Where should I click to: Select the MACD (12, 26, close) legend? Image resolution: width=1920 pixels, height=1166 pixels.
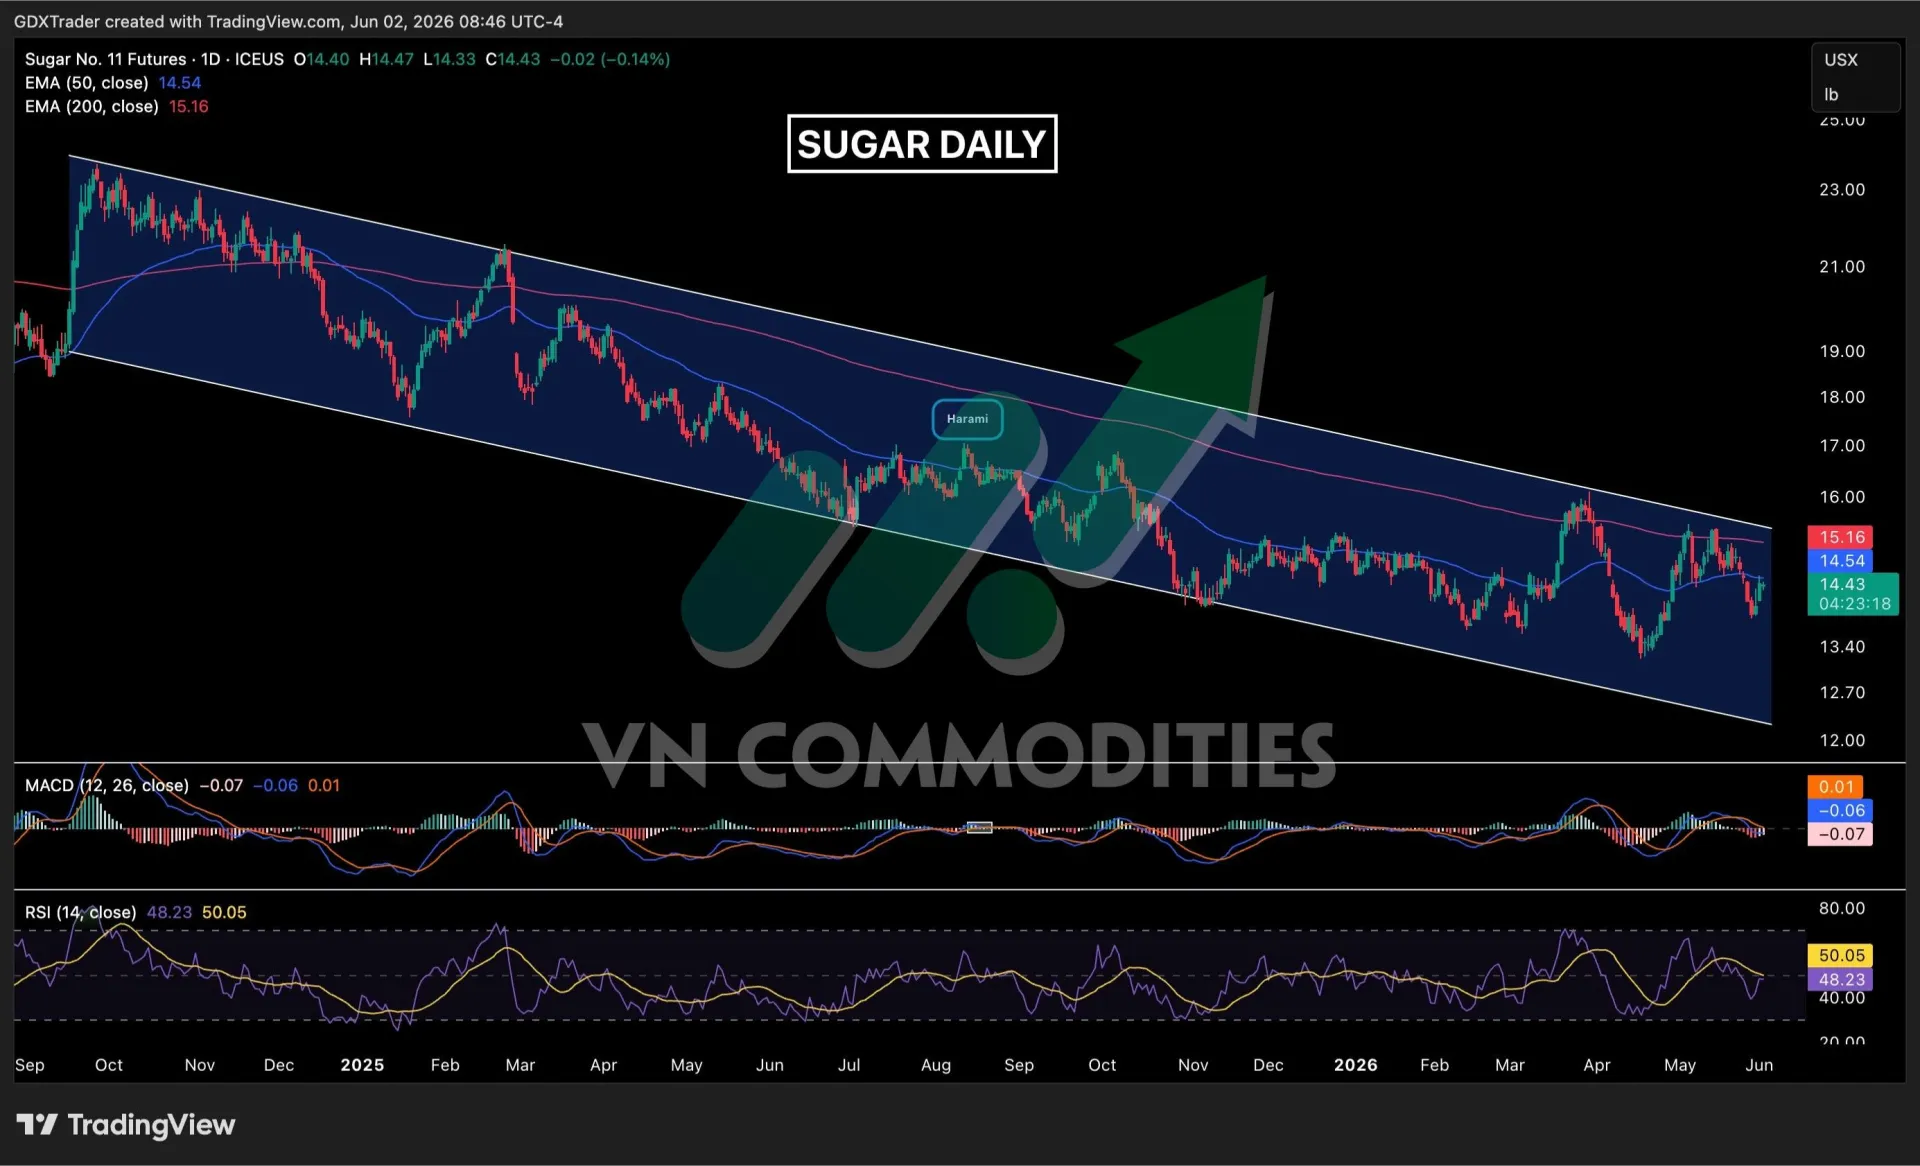tap(106, 785)
